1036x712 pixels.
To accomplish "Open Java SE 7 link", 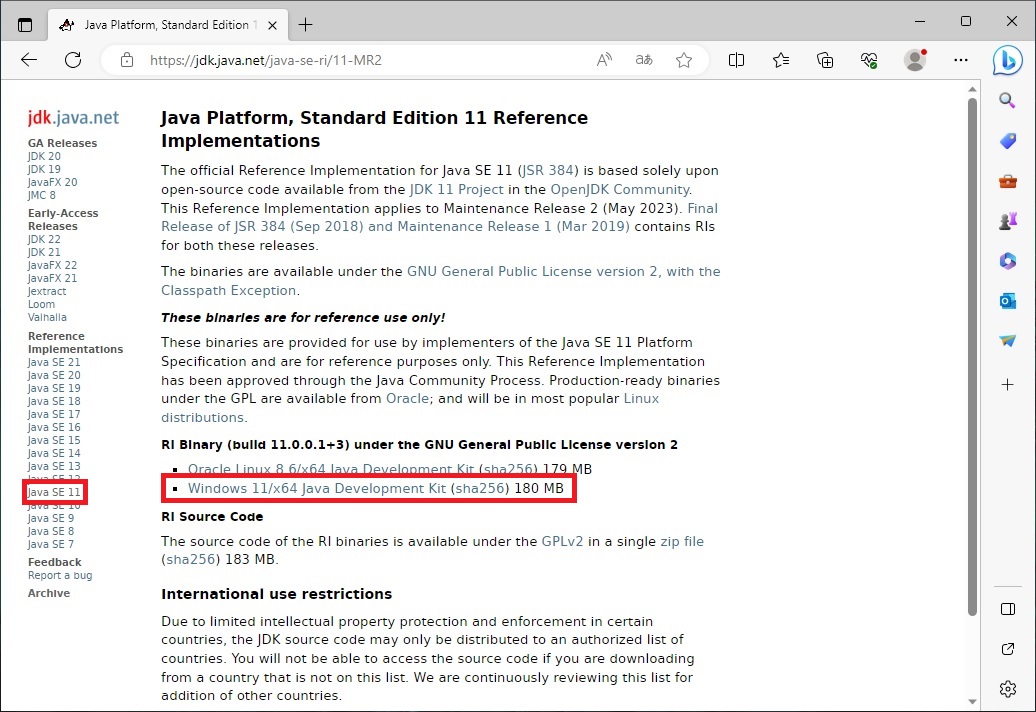I will pyautogui.click(x=51, y=544).
